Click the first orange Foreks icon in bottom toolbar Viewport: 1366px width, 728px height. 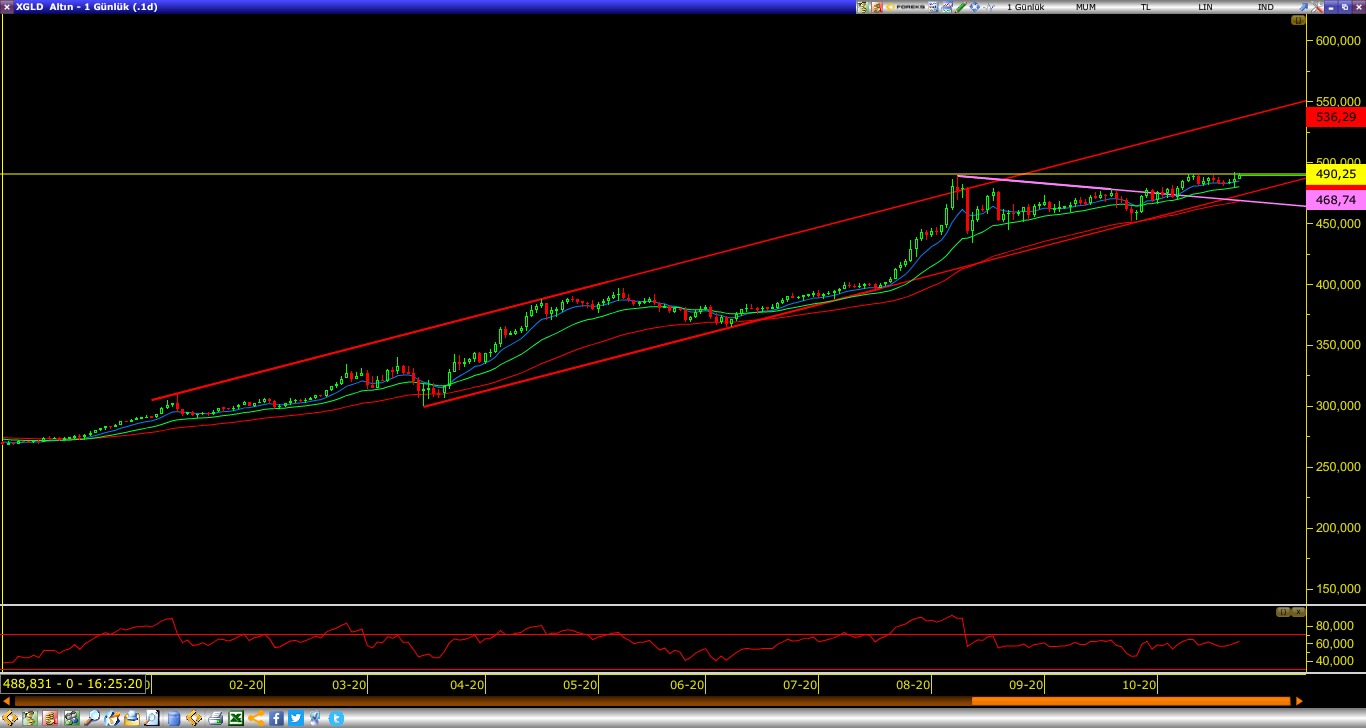(x=10, y=718)
